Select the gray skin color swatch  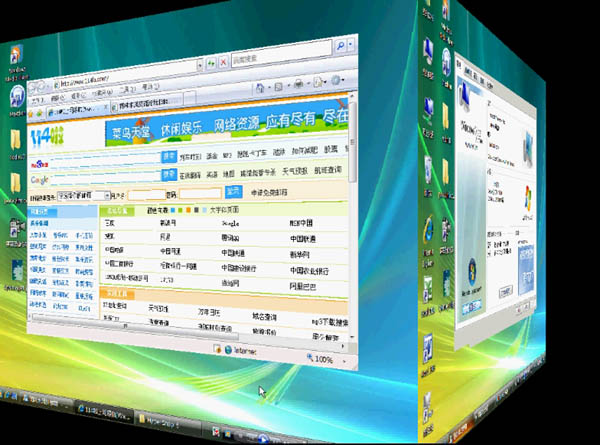[x=196, y=210]
